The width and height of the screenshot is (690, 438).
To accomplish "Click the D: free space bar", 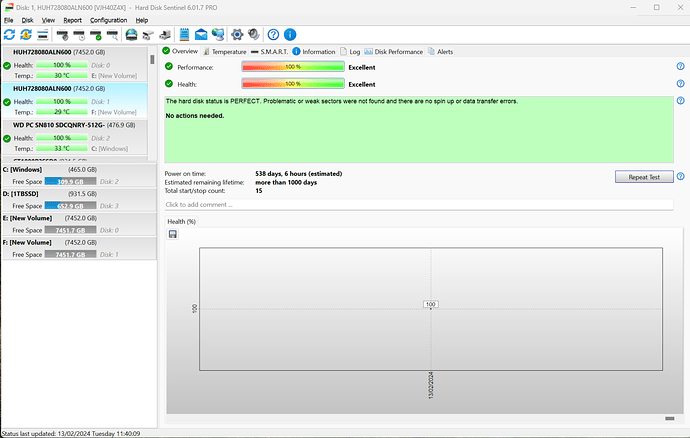I will tap(70, 206).
